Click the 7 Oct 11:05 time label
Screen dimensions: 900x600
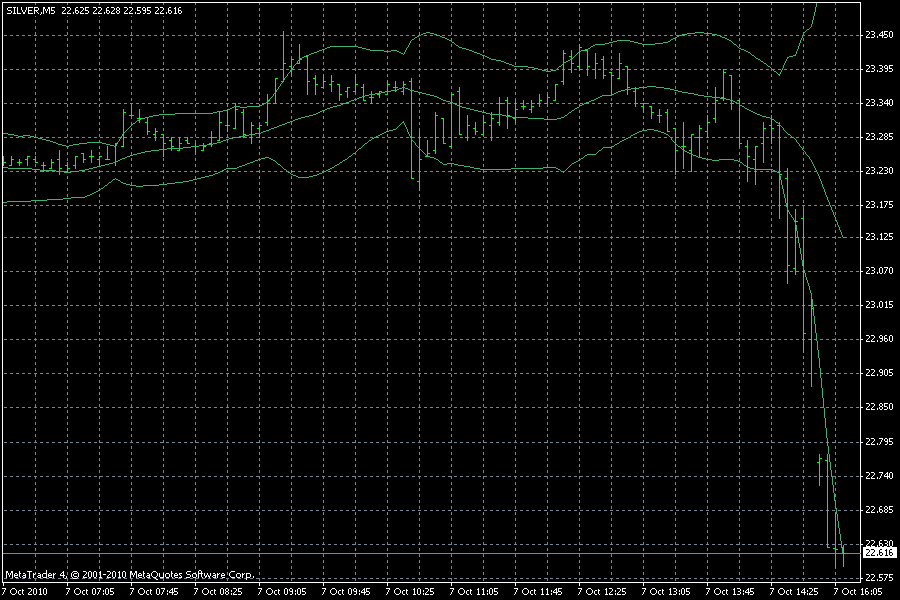click(474, 591)
